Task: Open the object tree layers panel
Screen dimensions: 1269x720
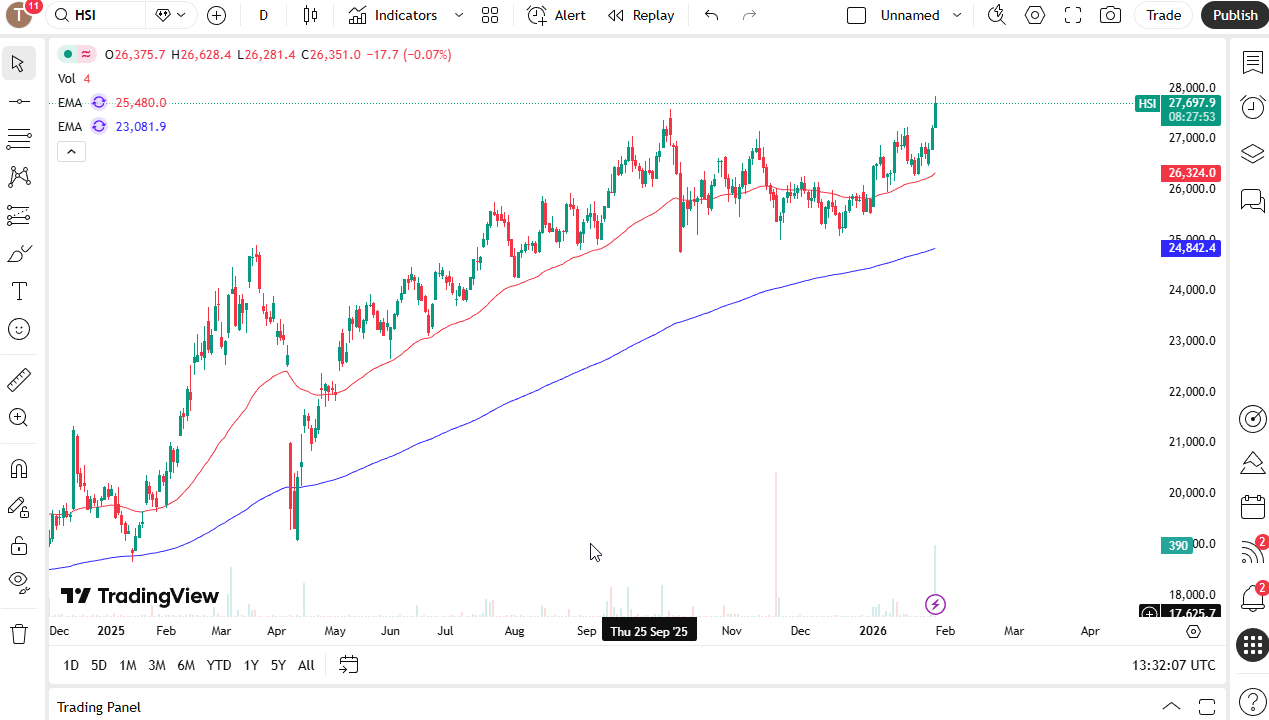Action: (x=1252, y=154)
